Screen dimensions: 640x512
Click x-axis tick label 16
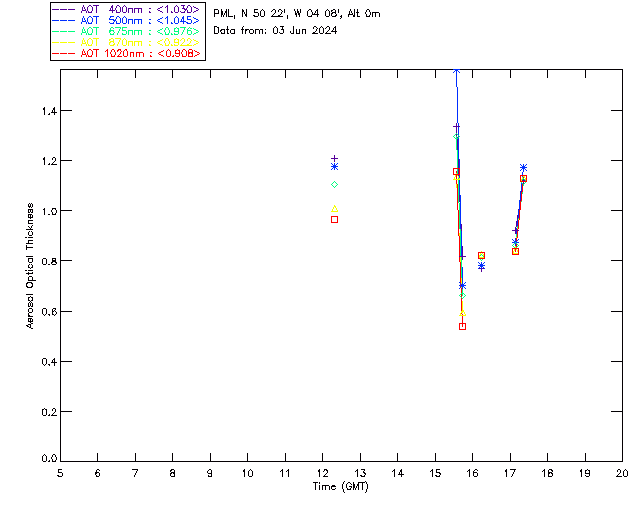[x=473, y=474]
